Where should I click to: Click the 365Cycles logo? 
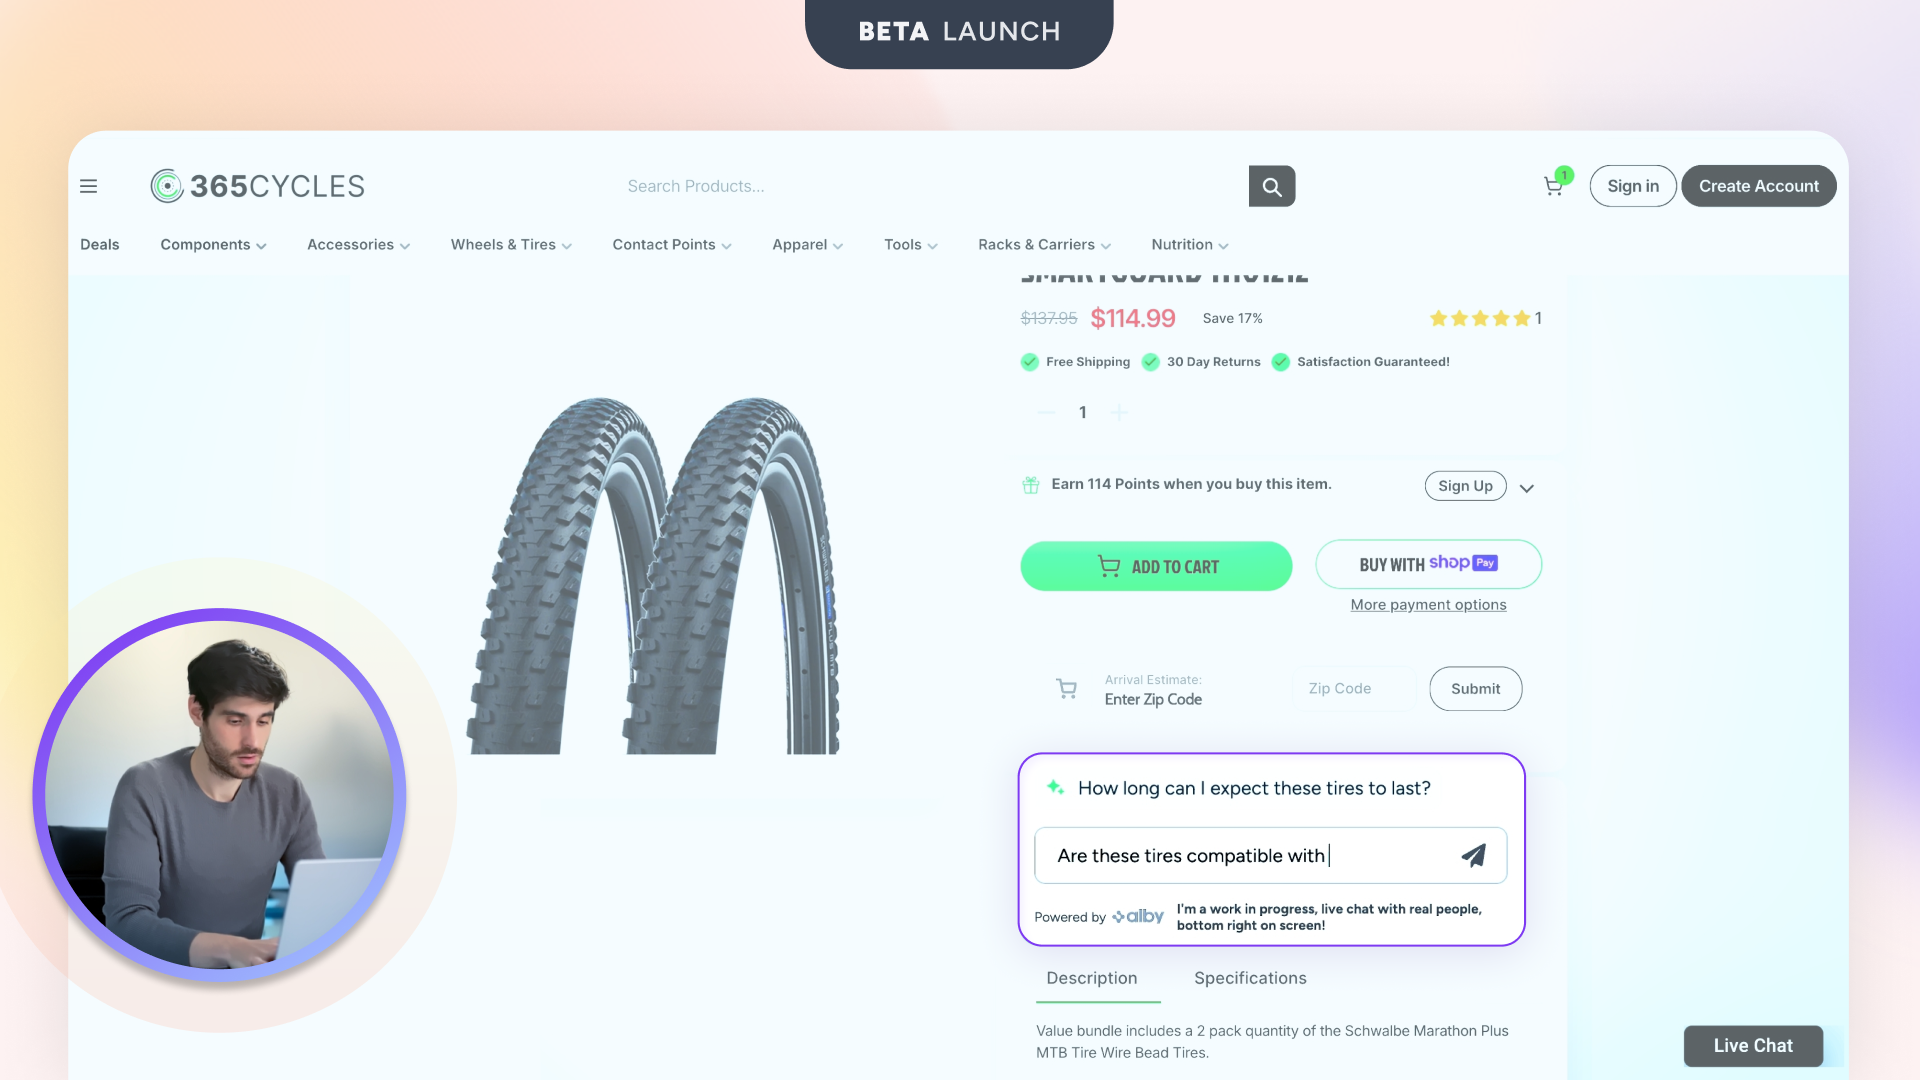pyautogui.click(x=257, y=186)
